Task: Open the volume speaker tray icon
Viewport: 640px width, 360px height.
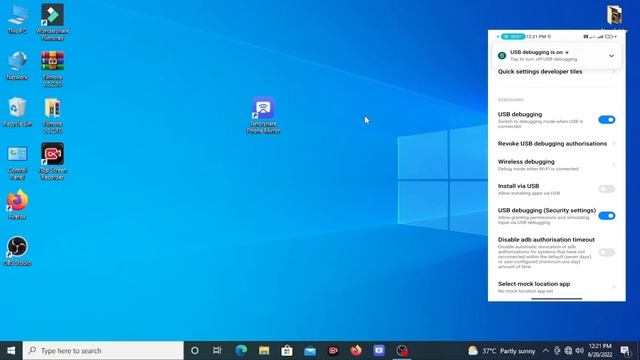Action: click(x=580, y=351)
